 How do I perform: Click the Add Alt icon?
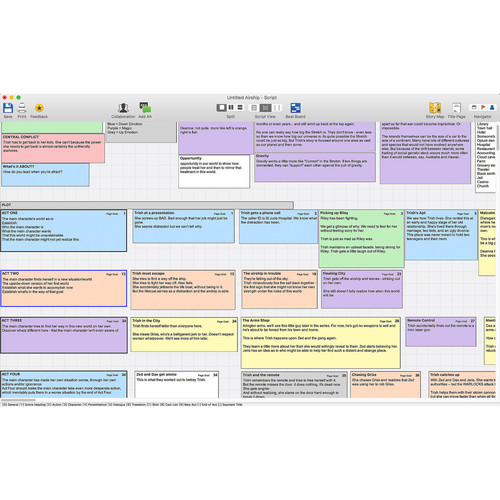[145, 108]
